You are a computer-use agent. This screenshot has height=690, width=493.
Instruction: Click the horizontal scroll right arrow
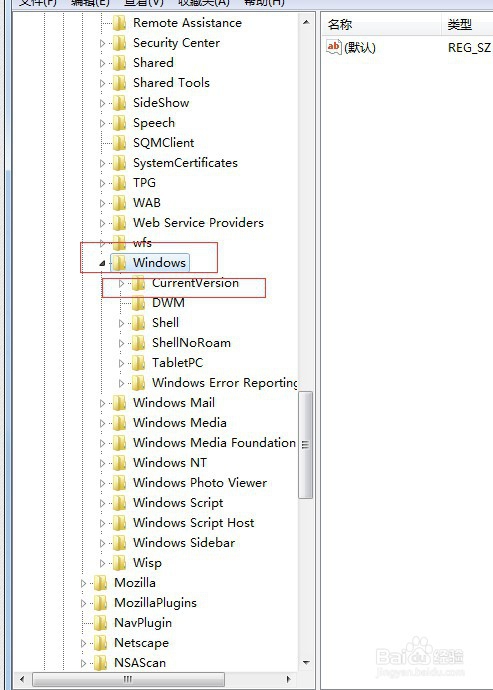(x=289, y=679)
